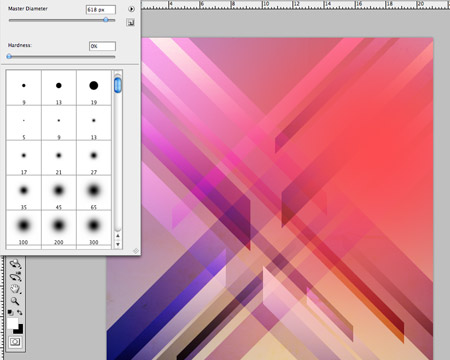Click the brush list scroll down arrow
The height and width of the screenshot is (360, 450).
[x=118, y=244]
